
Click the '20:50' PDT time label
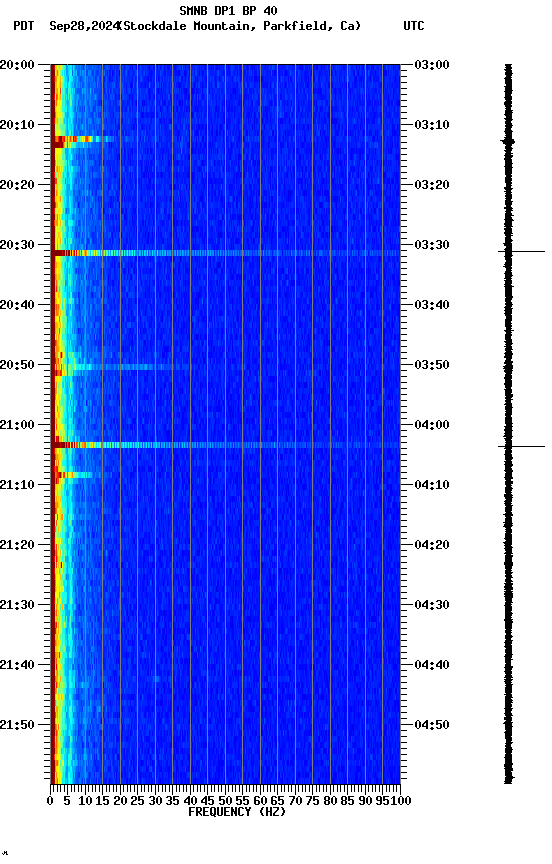[17, 365]
